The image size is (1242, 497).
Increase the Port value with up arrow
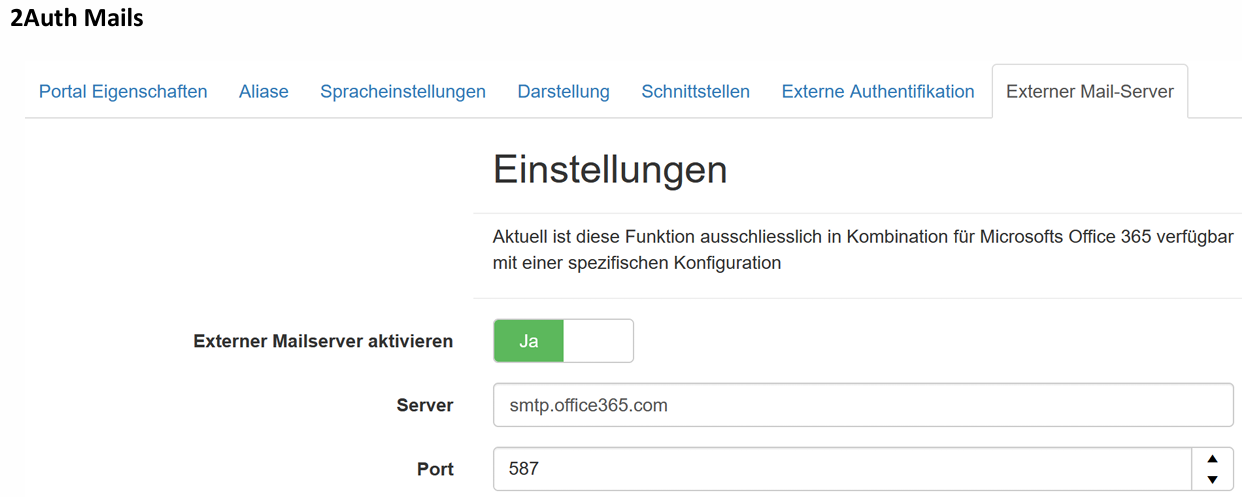click(1212, 459)
